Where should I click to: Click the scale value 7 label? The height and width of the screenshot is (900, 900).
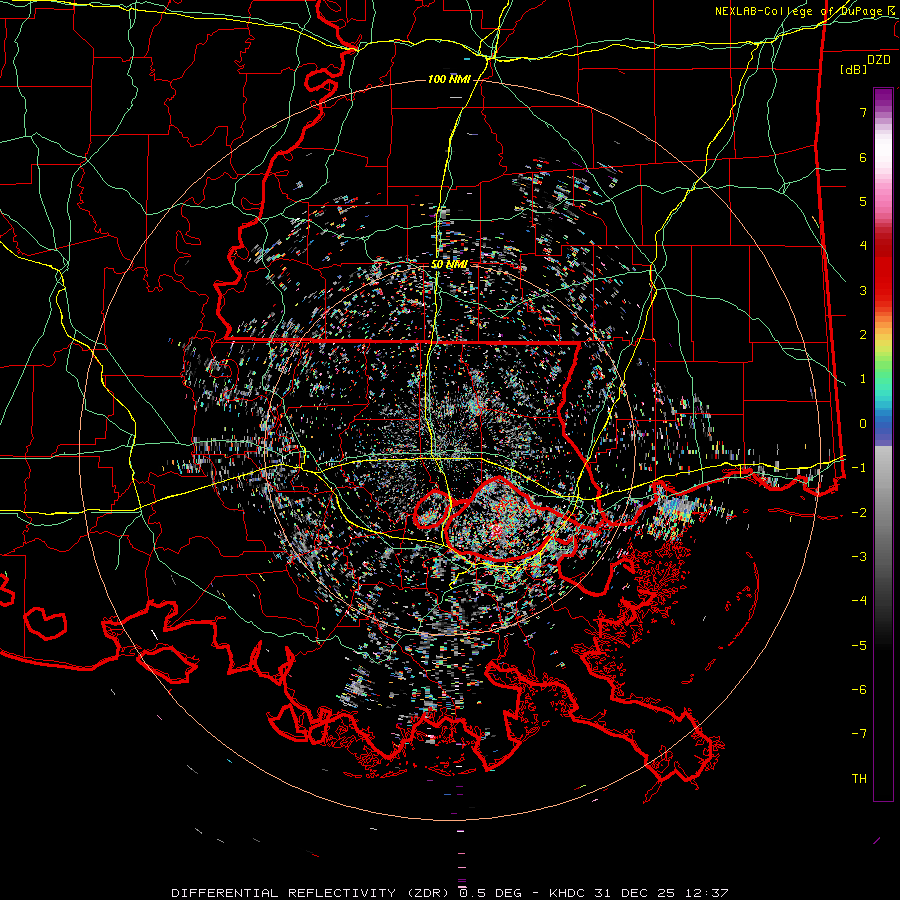[x=863, y=112]
